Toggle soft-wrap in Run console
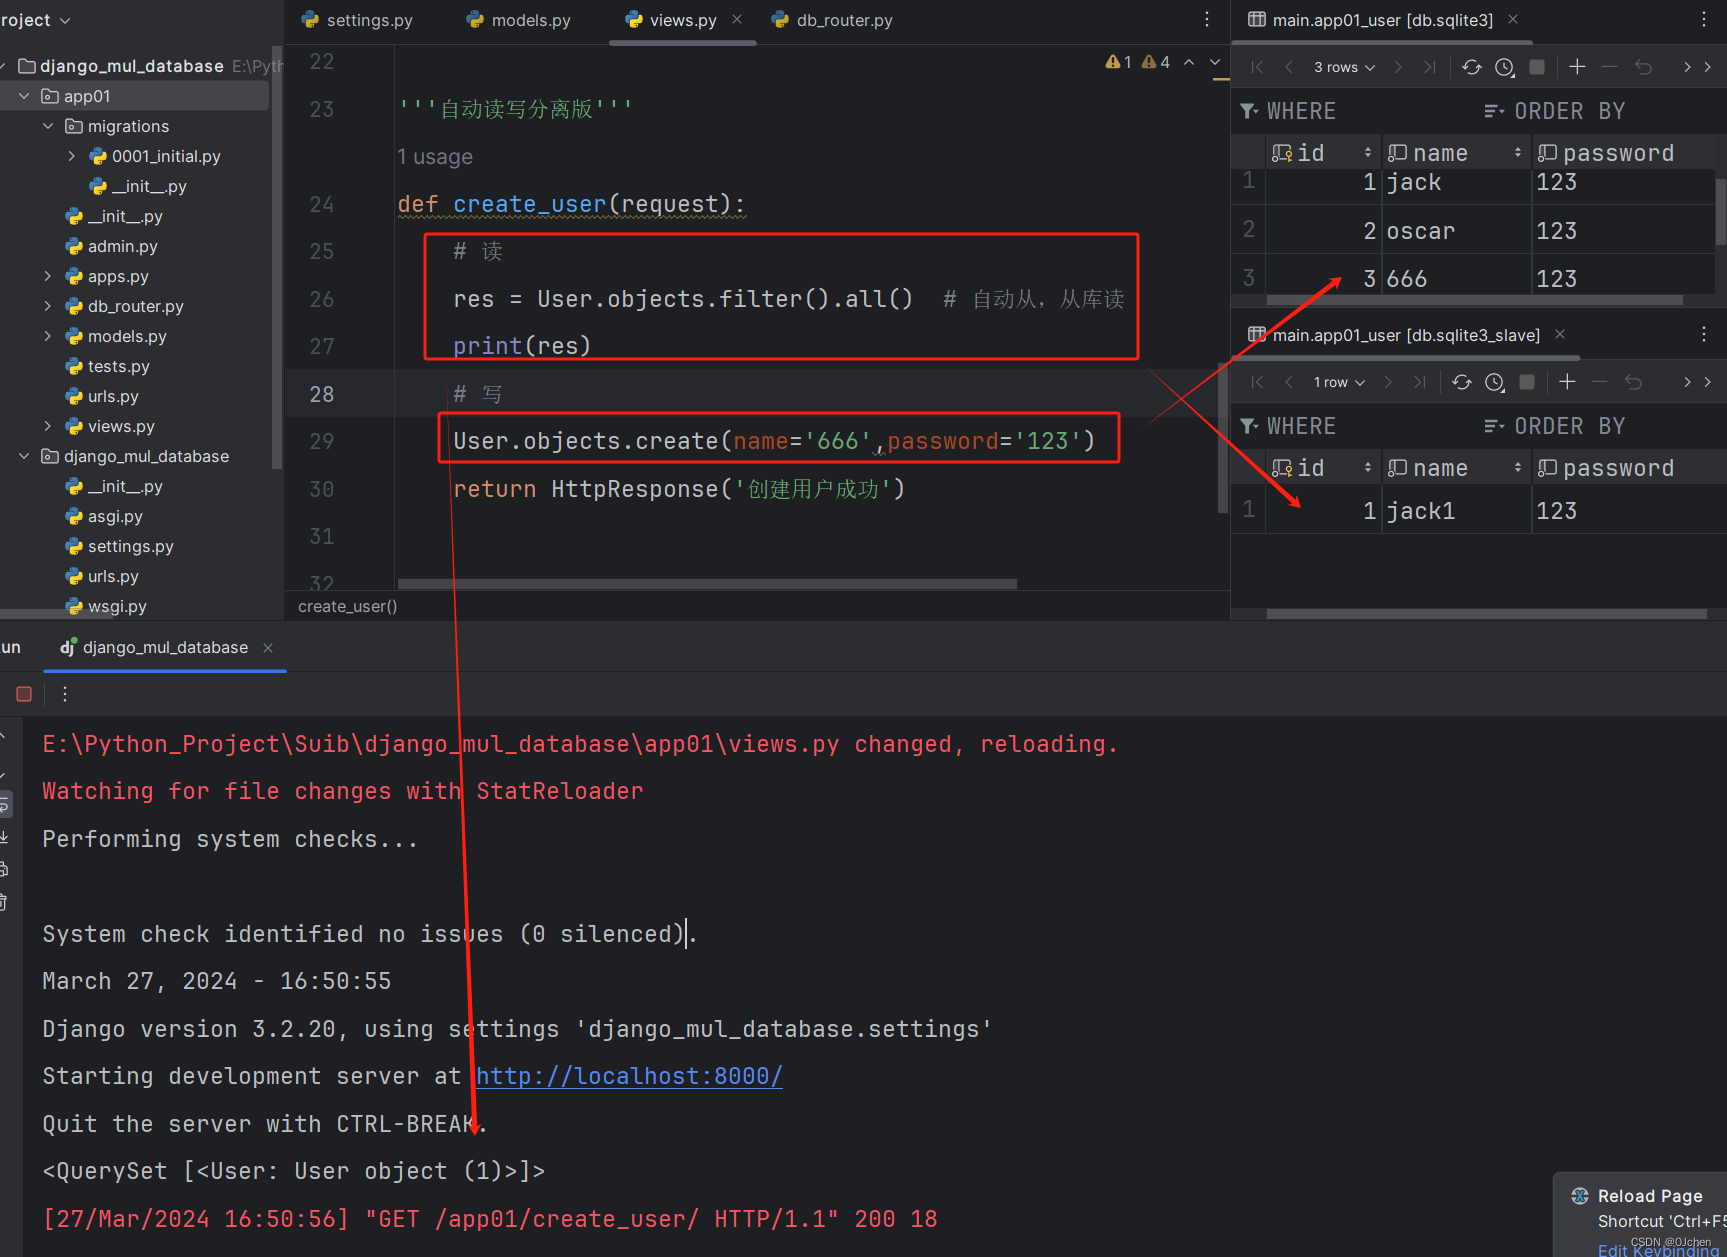The image size is (1727, 1257). tap(5, 805)
